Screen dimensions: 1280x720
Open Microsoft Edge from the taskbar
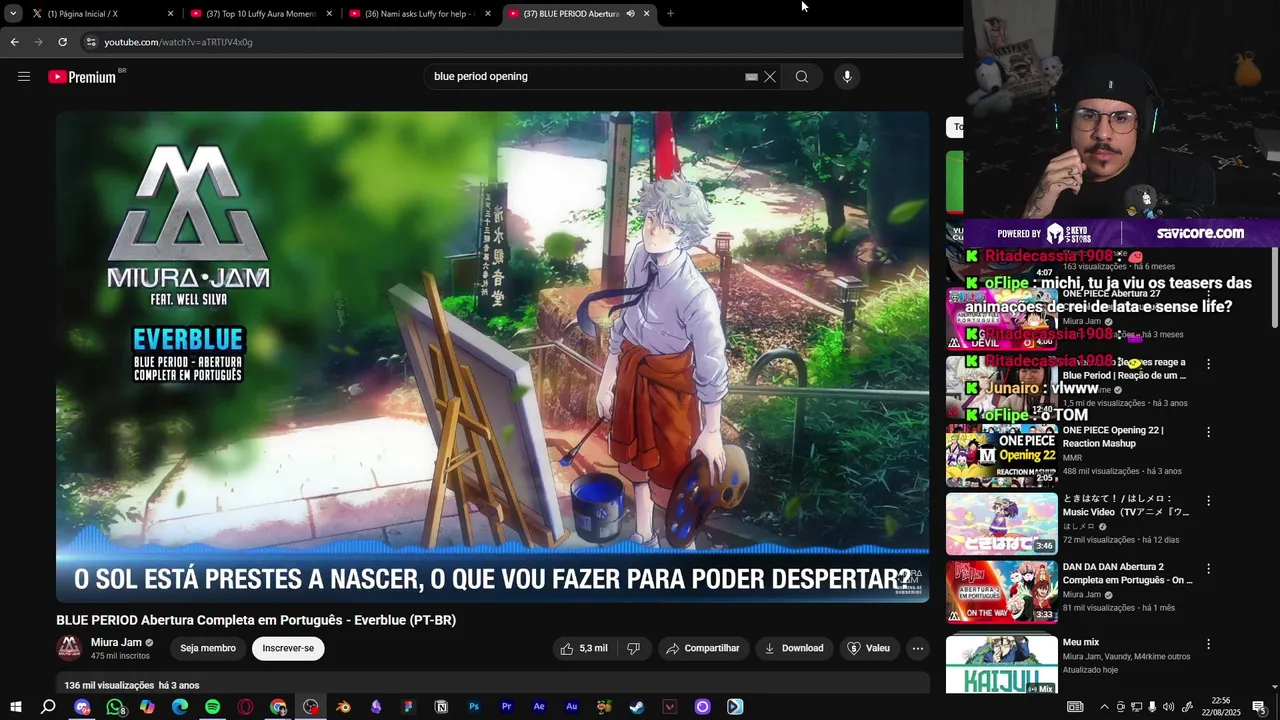[180, 706]
